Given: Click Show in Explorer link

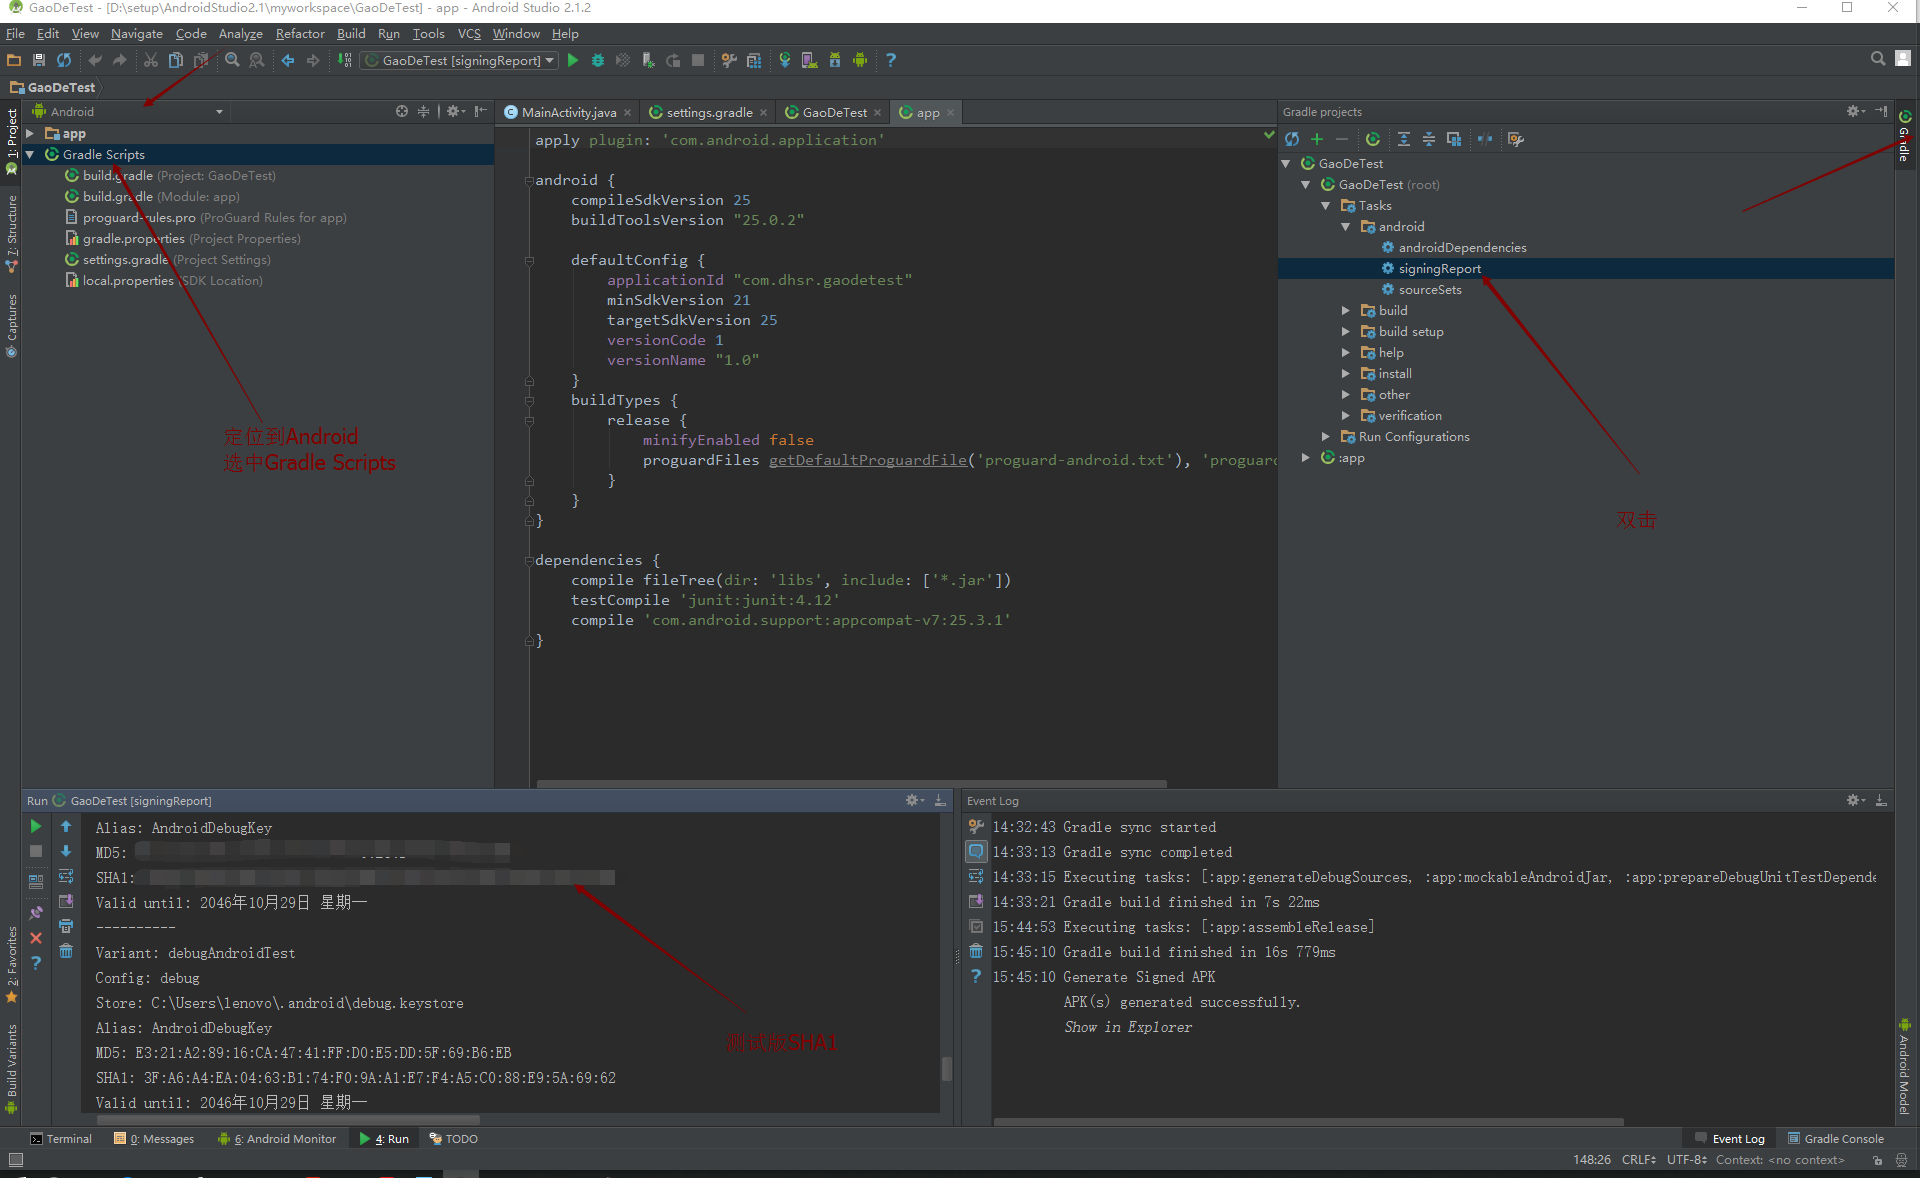Looking at the screenshot, I should tap(1128, 1027).
